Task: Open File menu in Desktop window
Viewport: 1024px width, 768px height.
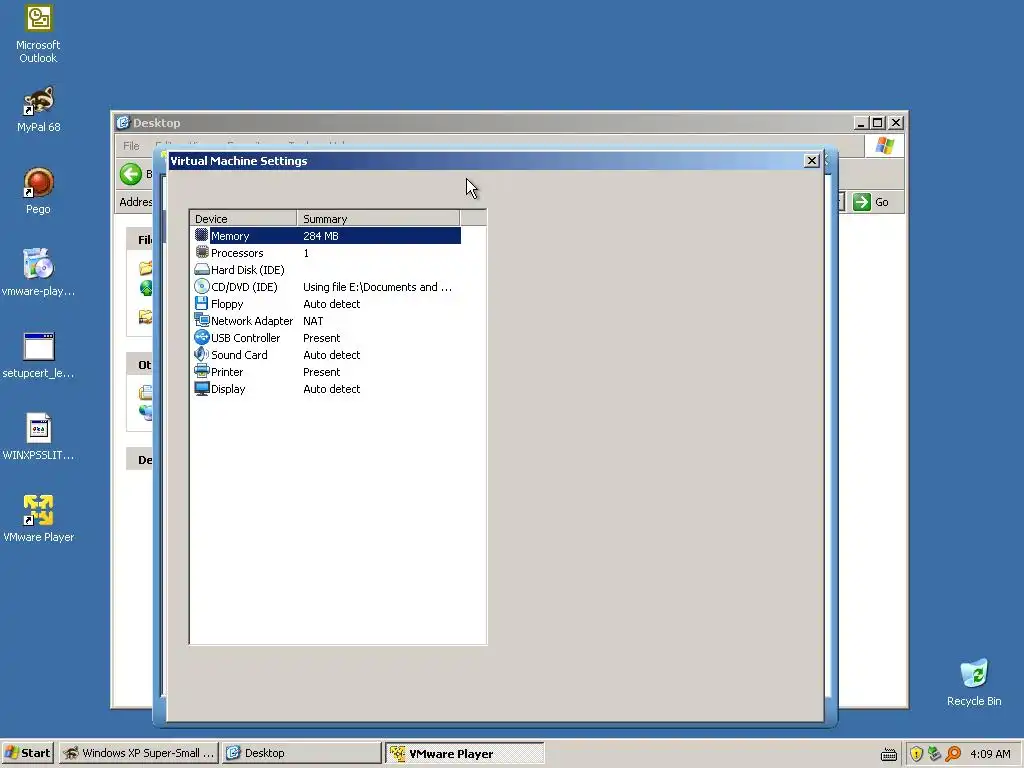Action: [131, 146]
